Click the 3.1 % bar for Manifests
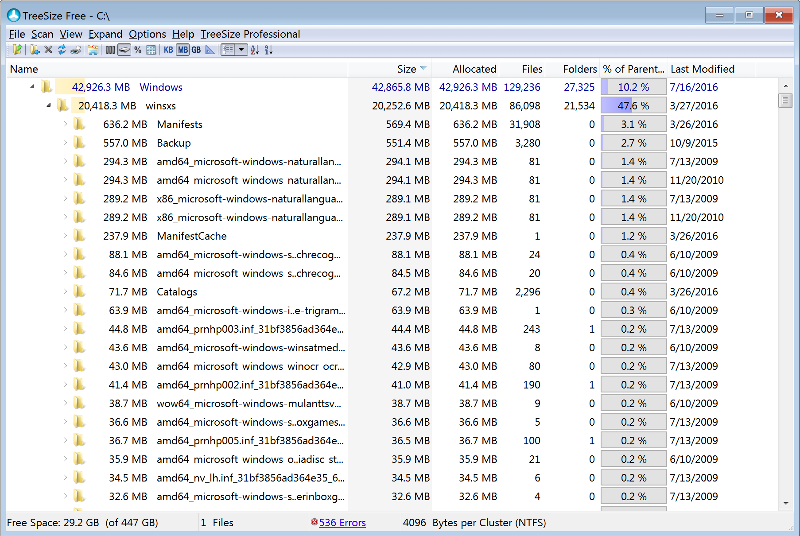 click(x=633, y=124)
